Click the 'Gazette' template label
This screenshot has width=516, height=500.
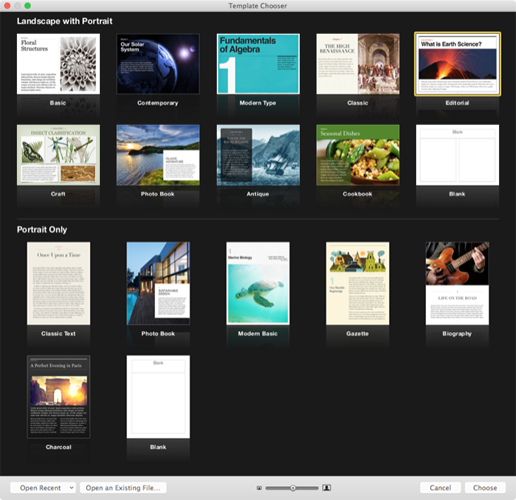coord(357,334)
